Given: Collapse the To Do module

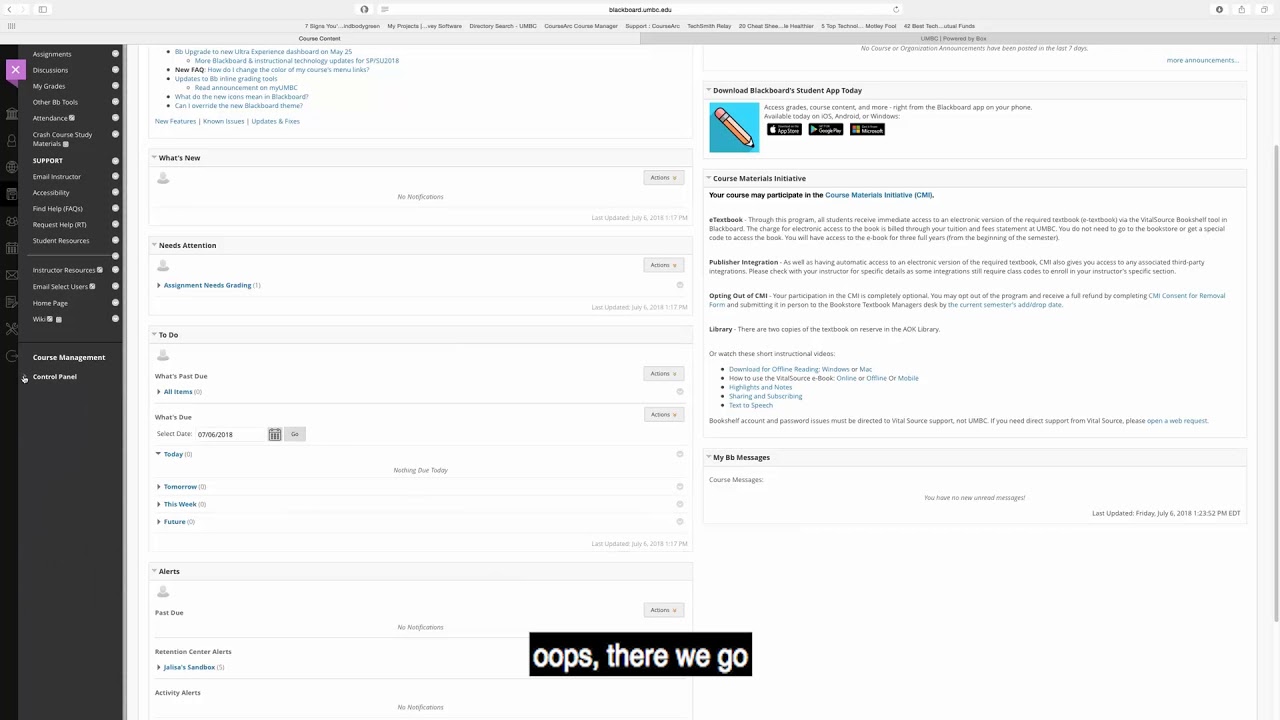Looking at the screenshot, I should point(154,335).
